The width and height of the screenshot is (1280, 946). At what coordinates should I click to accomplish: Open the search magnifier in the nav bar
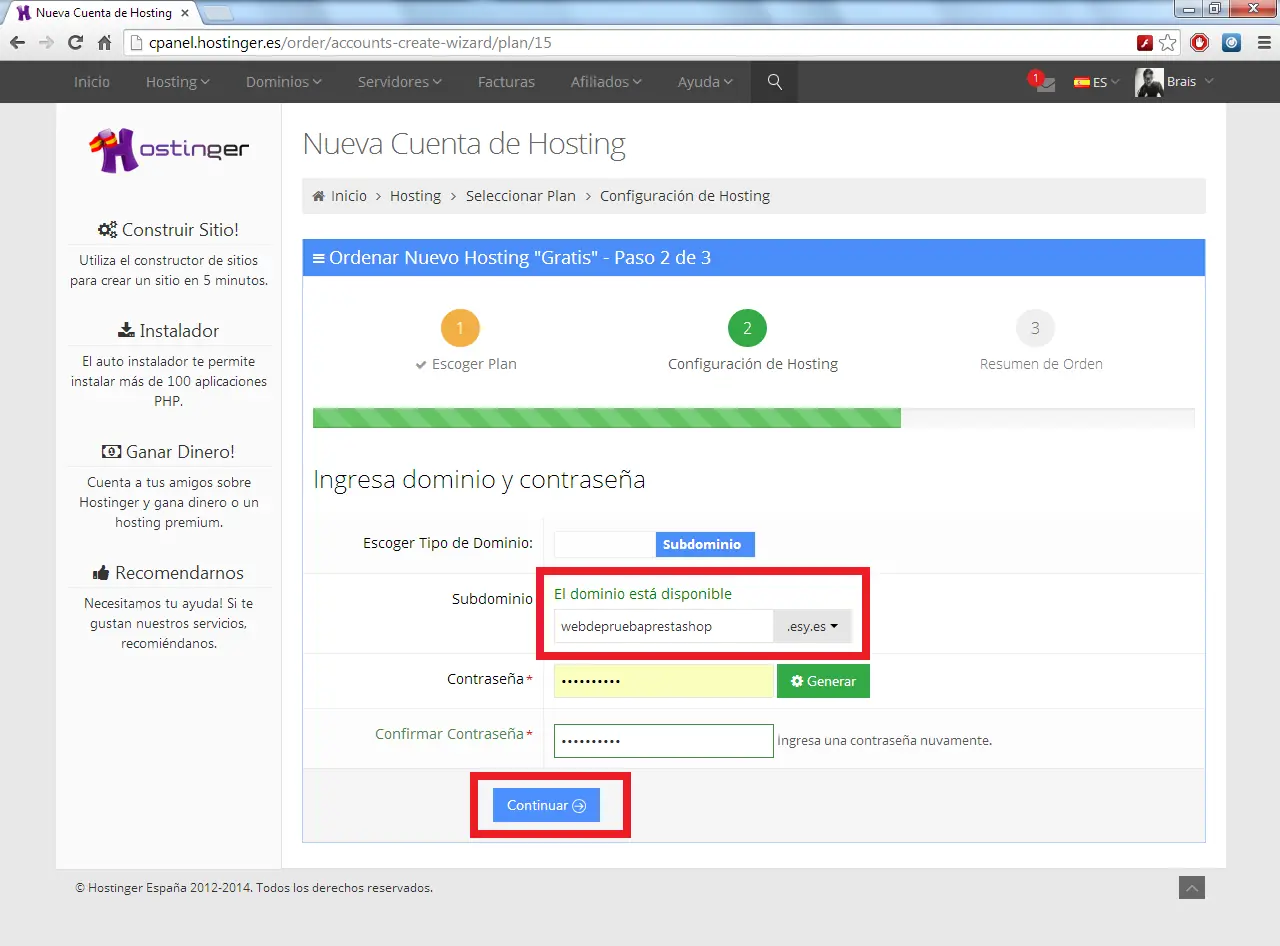[x=774, y=82]
